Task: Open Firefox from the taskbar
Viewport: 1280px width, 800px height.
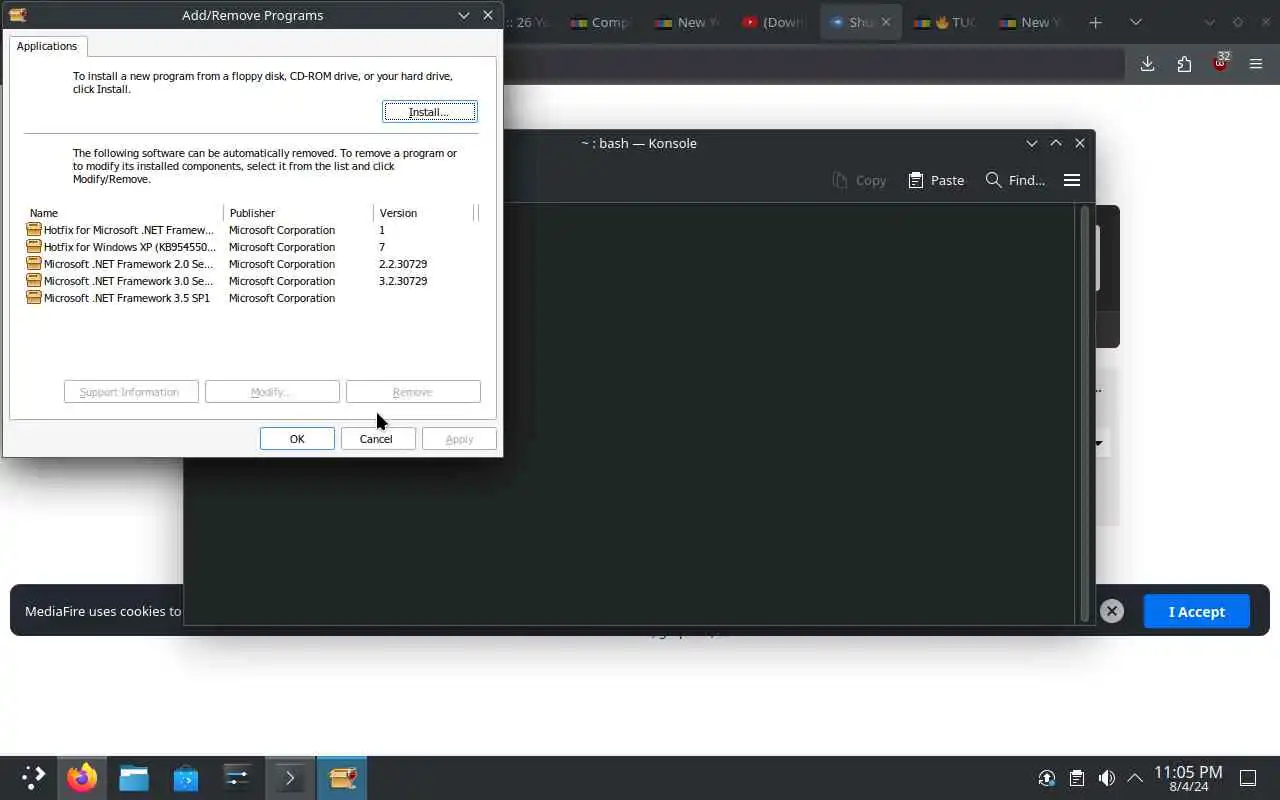Action: (82, 778)
